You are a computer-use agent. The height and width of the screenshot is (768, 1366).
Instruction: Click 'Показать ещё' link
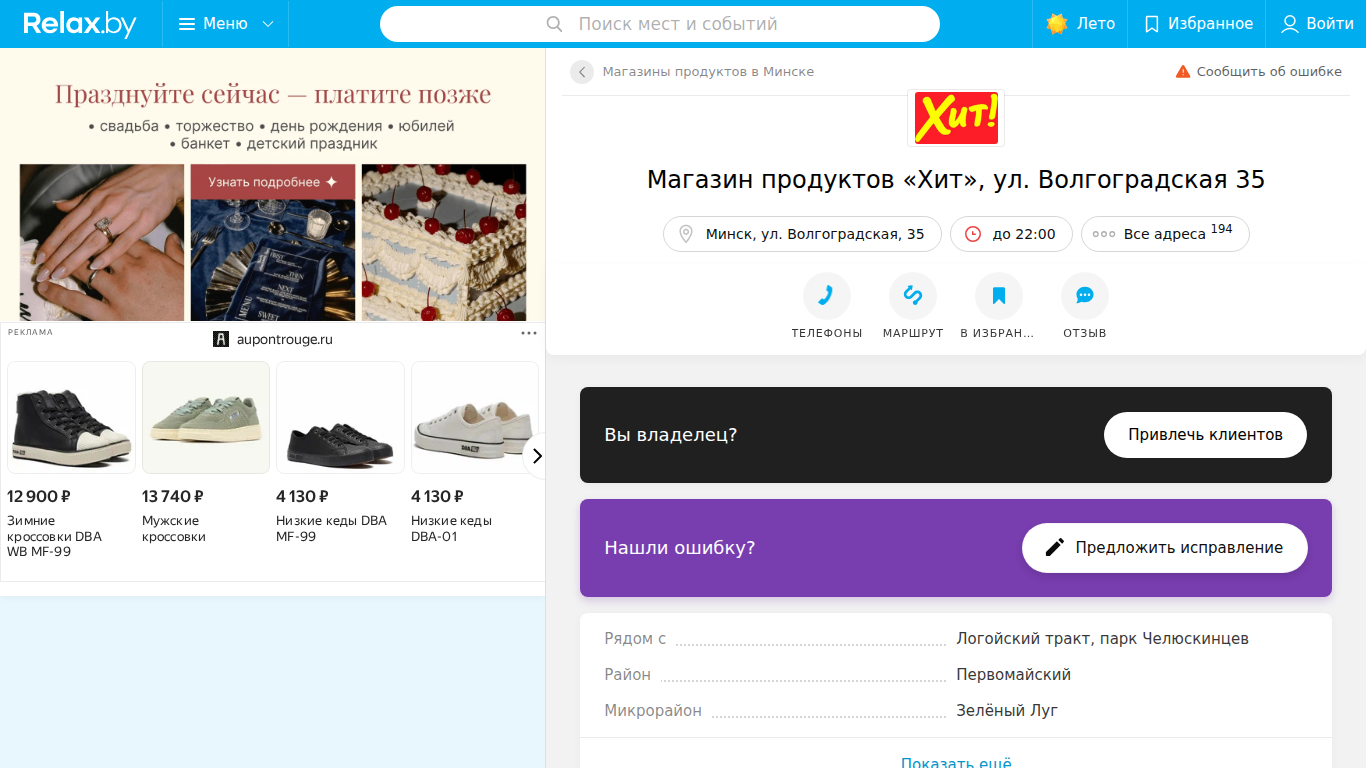click(956, 762)
